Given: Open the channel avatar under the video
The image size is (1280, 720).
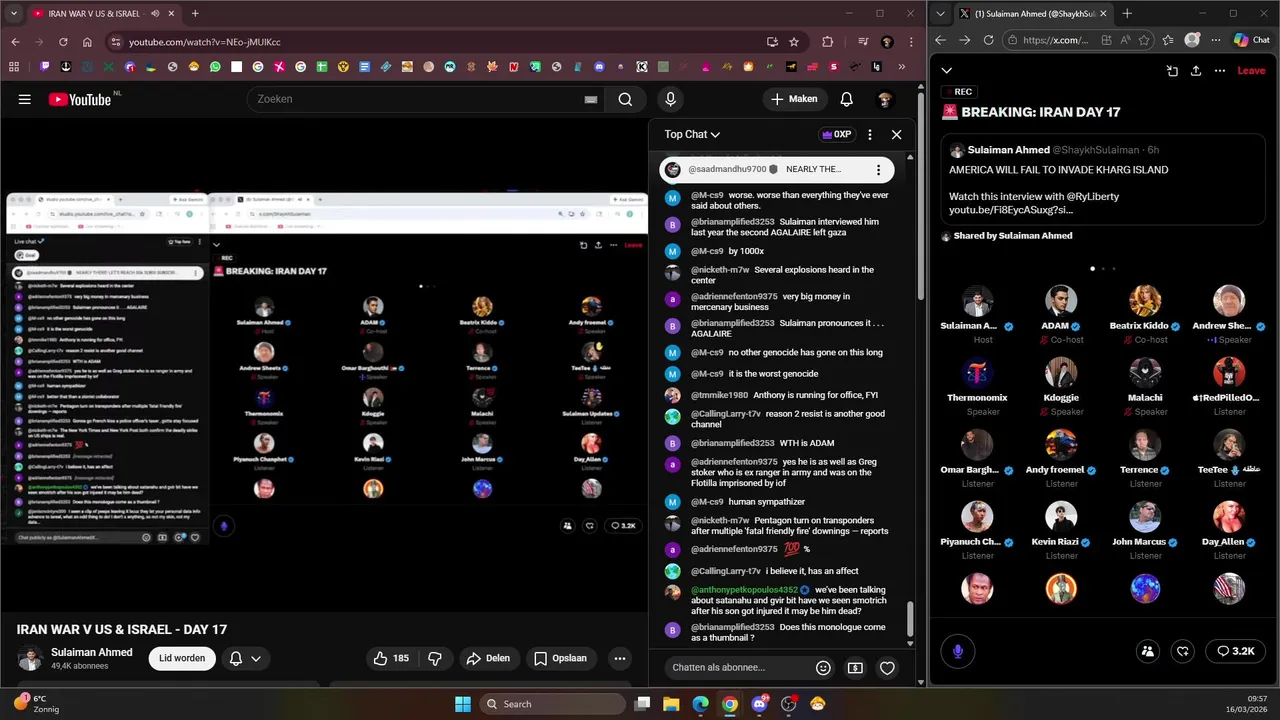Looking at the screenshot, I should pos(30,658).
